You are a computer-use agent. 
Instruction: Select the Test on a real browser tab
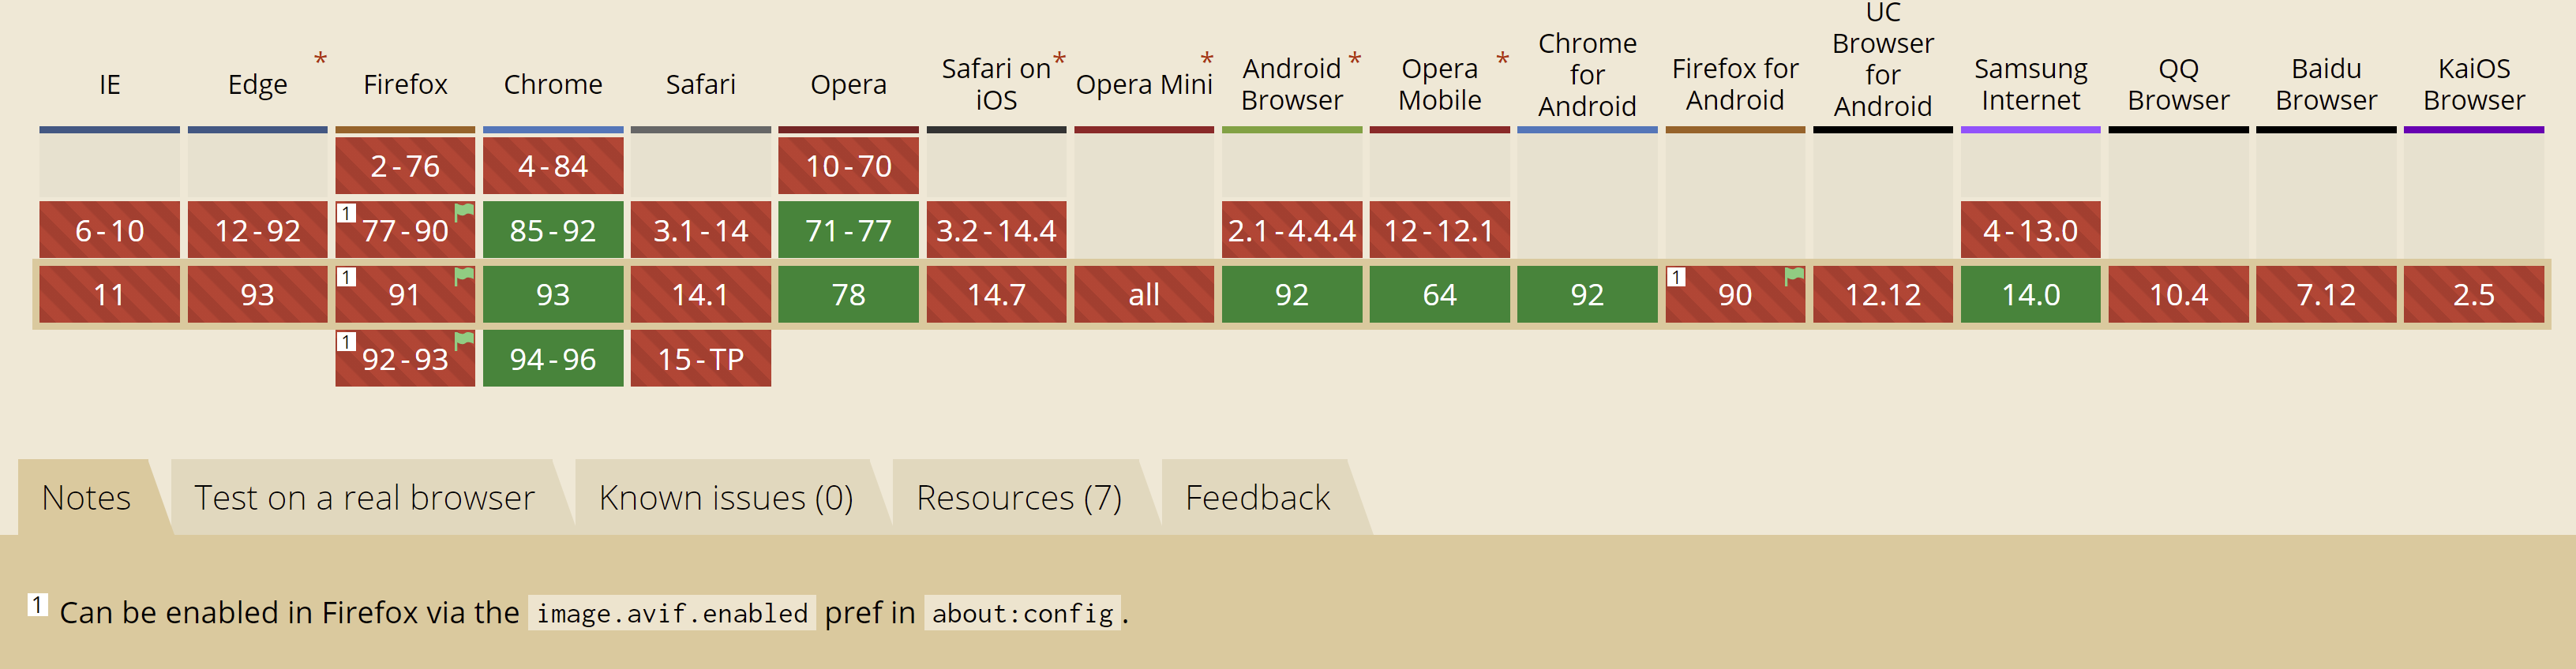364,498
